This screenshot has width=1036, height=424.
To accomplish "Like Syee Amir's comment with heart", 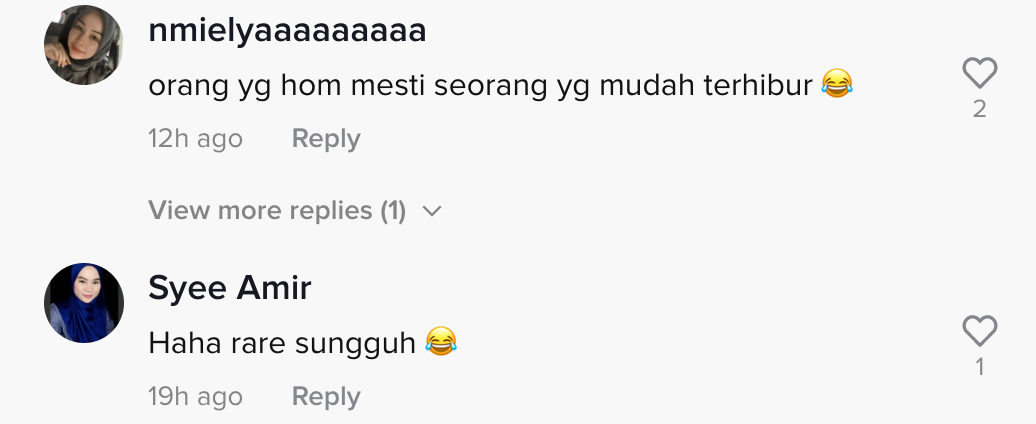I will [x=979, y=331].
